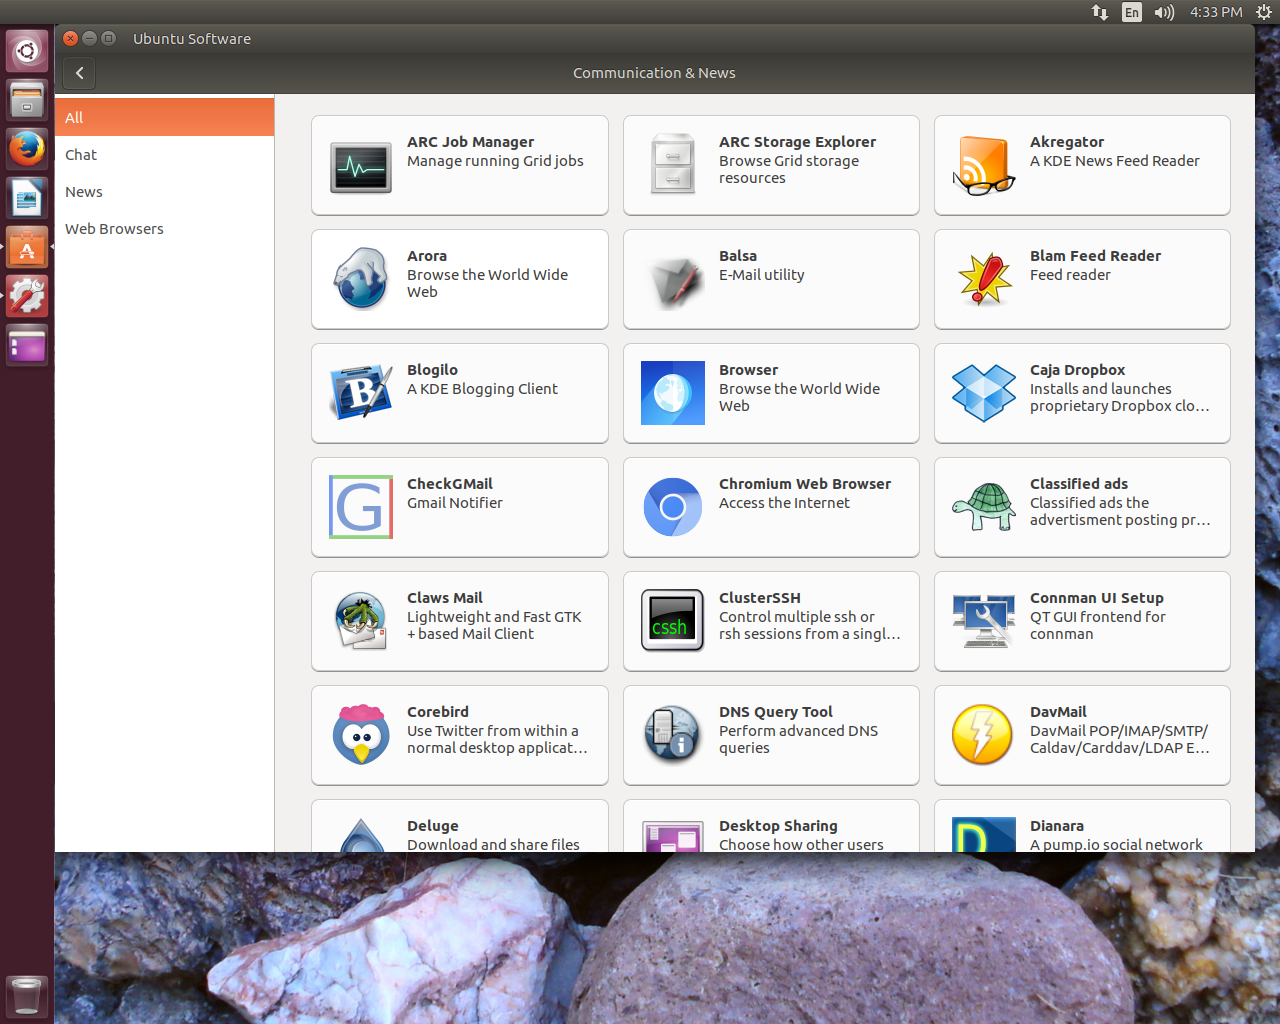
Task: Select the Caja Dropbox icon
Action: [984, 393]
